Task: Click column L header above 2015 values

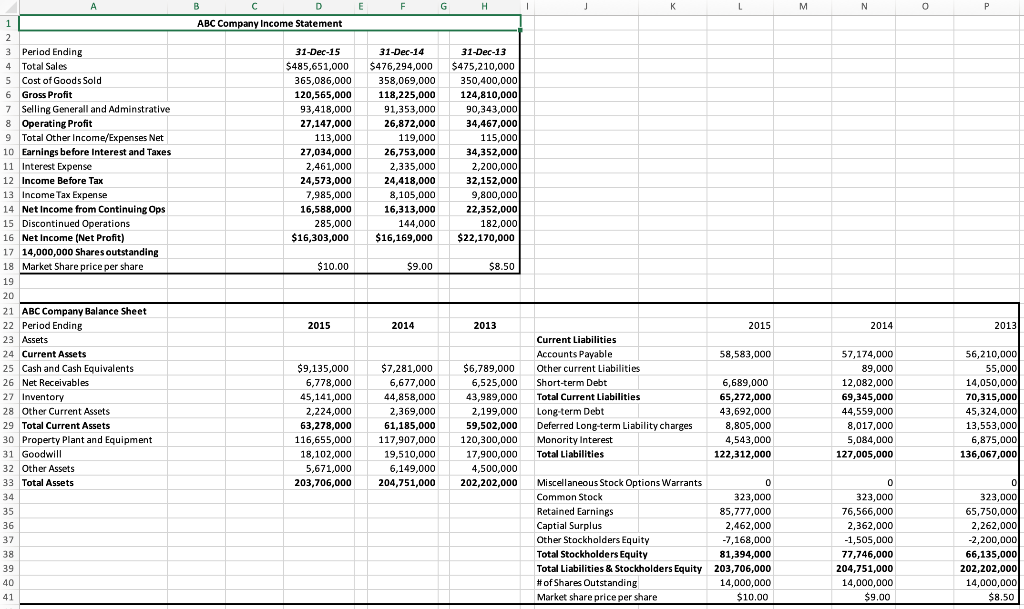Action: pos(740,6)
